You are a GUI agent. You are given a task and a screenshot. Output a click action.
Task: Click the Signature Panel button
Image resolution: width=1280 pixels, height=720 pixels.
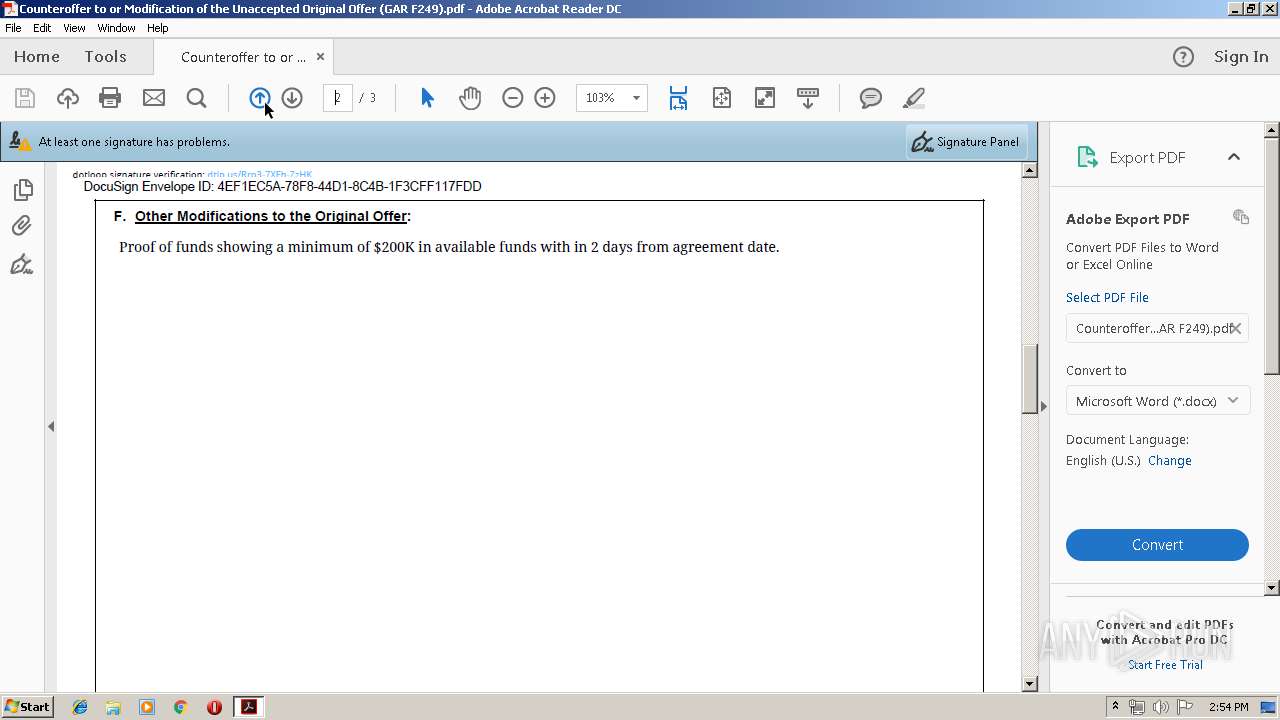click(x=965, y=142)
